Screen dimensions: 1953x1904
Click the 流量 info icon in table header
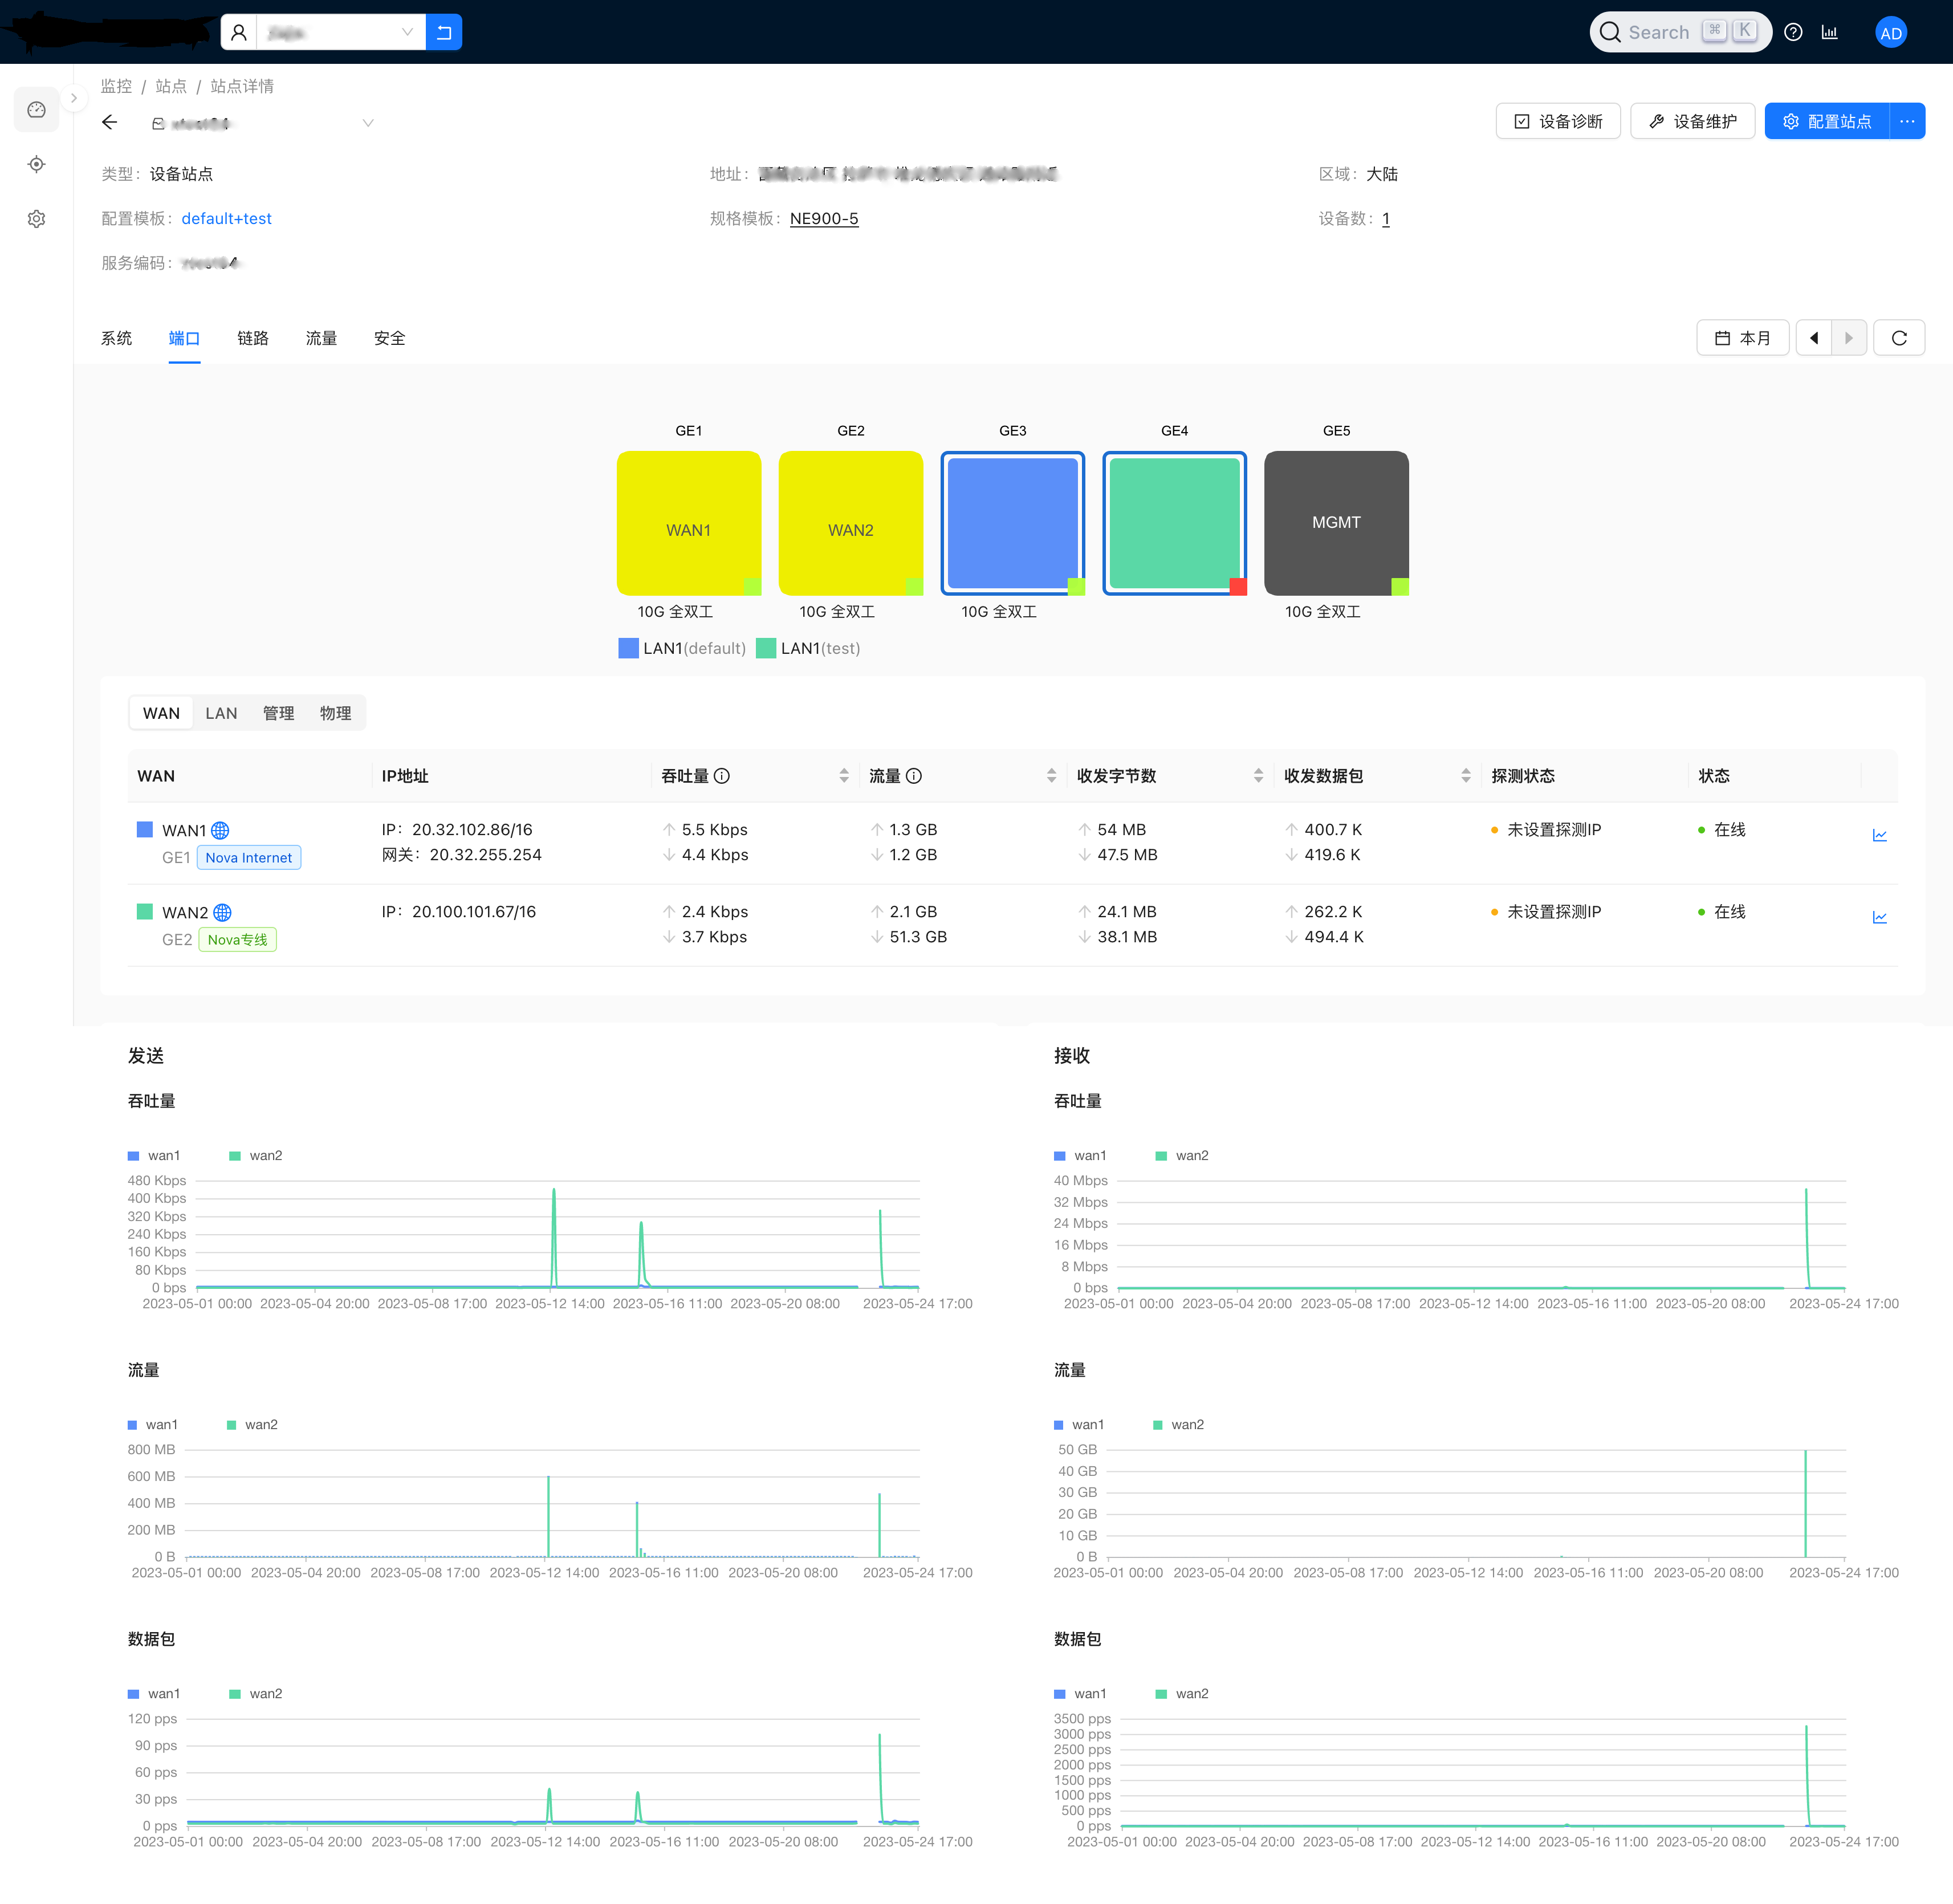point(914,776)
